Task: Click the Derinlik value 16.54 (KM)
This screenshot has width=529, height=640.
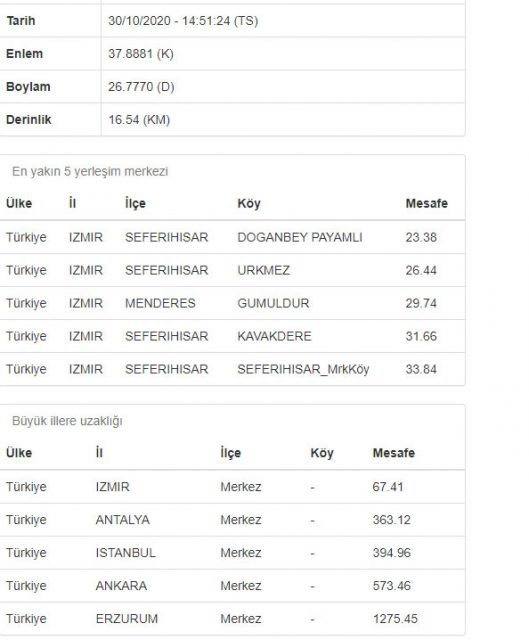Action: [139, 120]
